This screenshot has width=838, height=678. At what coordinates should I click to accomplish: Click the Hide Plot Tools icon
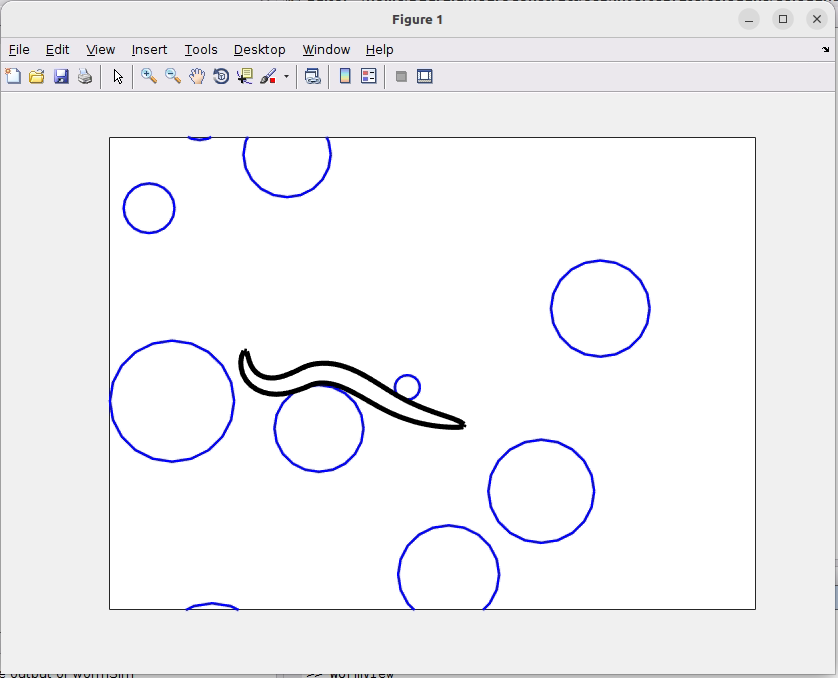(401, 76)
